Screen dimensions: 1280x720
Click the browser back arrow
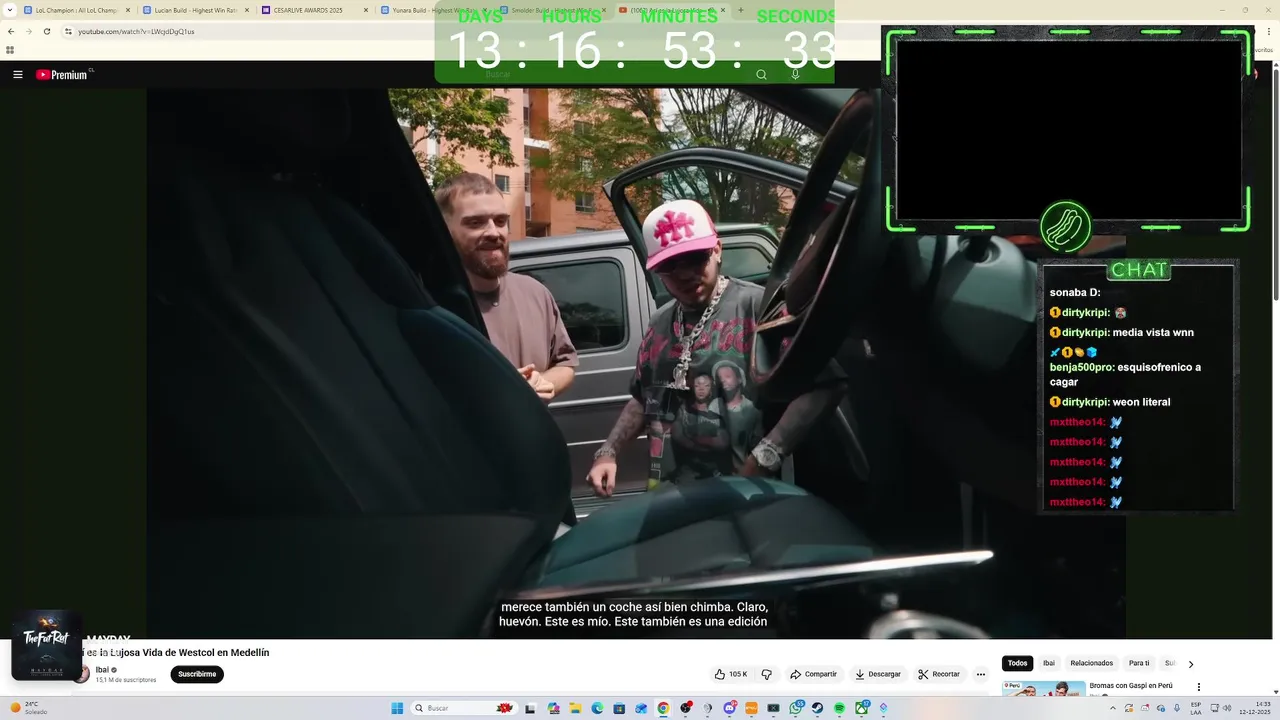pos(11,31)
